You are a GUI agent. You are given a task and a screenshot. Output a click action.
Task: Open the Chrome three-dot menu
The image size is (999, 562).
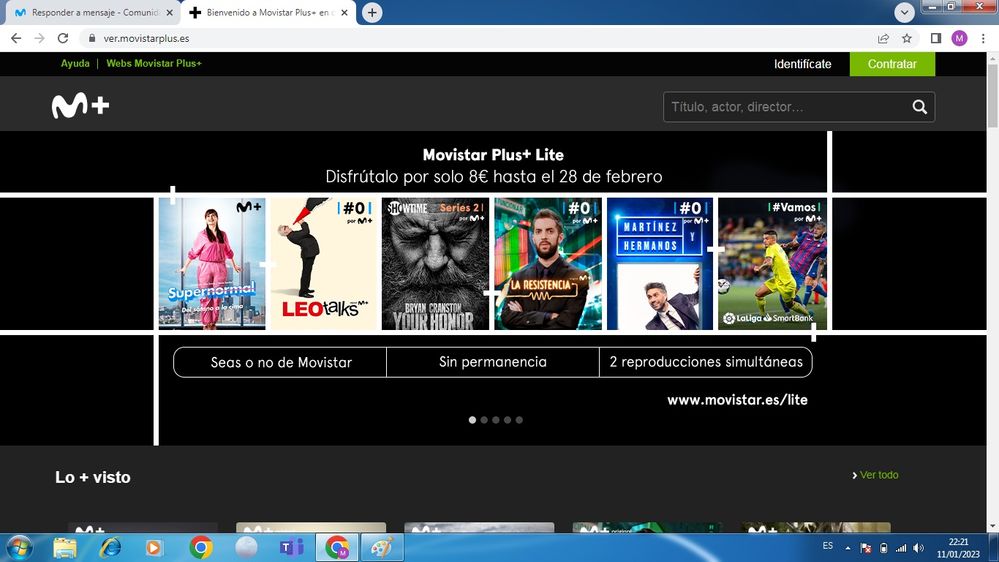click(982, 38)
